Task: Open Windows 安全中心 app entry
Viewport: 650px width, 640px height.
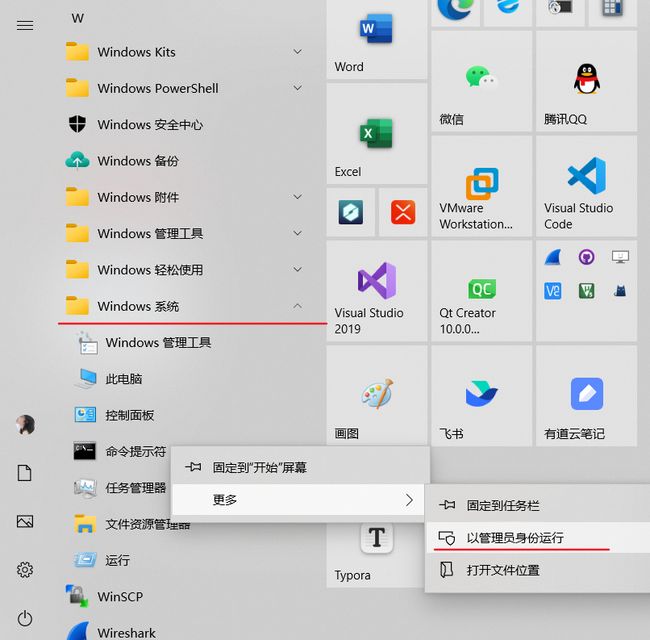Action: pyautogui.click(x=184, y=124)
